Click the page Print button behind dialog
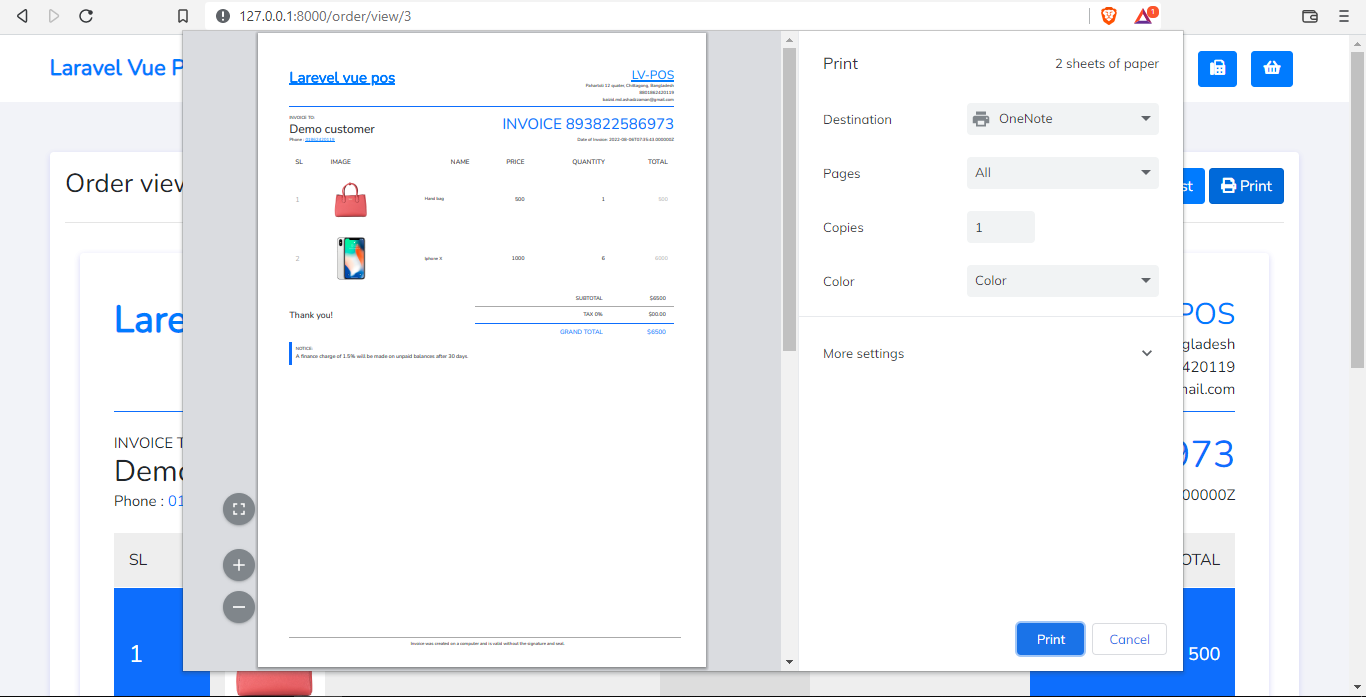 click(1246, 186)
